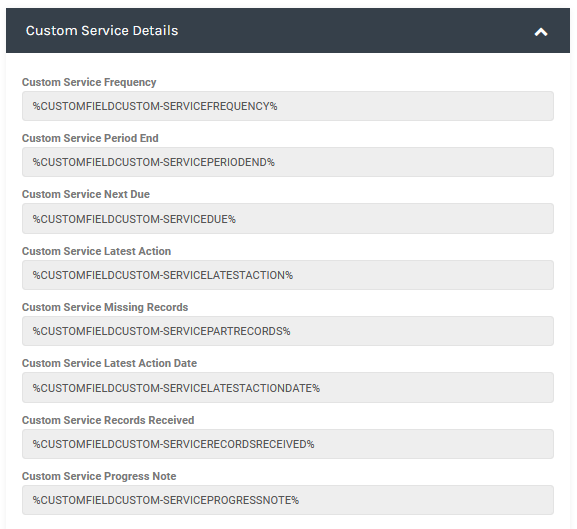Viewport: 577px width, 529px height.
Task: Click the SERVICELATESTACTIONDATE placeholder field
Action: 288,387
